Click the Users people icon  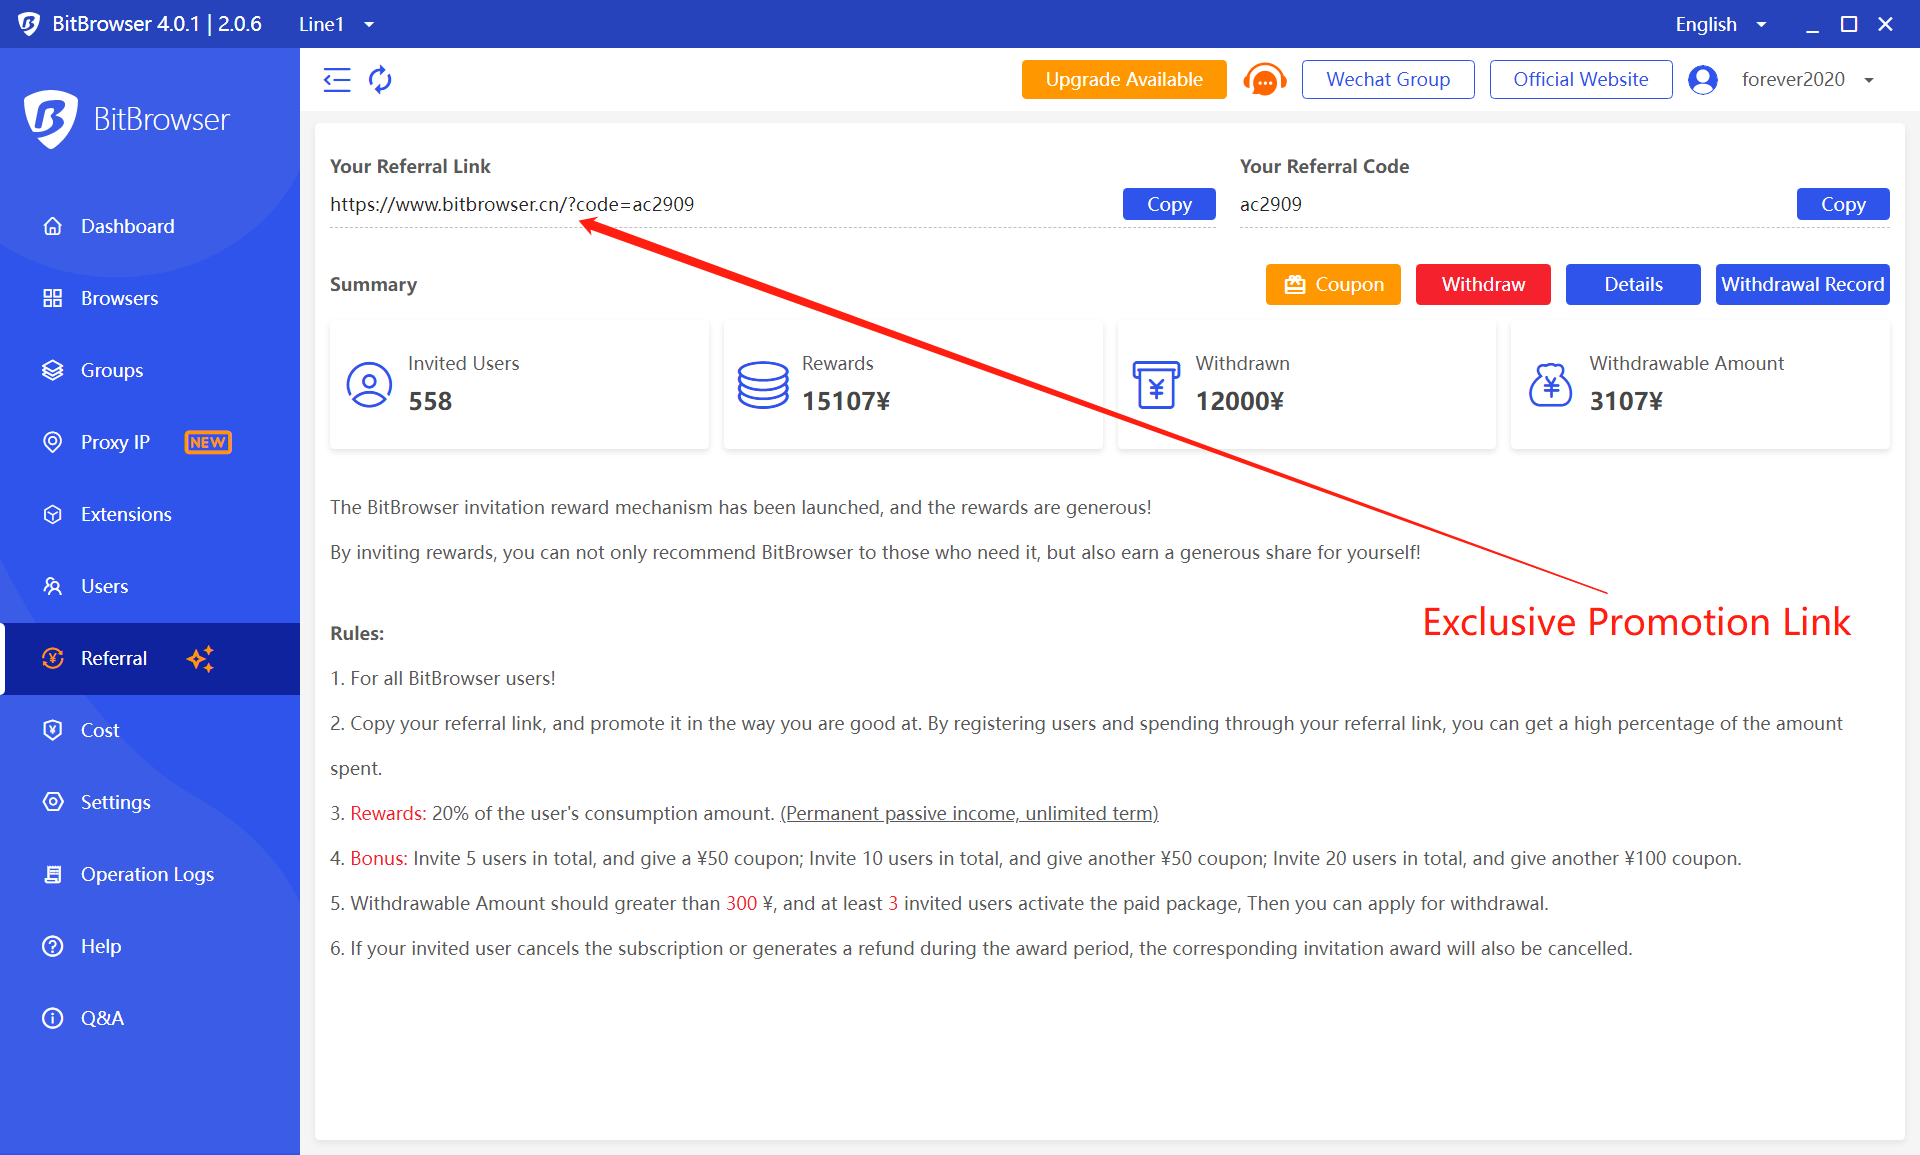click(53, 586)
